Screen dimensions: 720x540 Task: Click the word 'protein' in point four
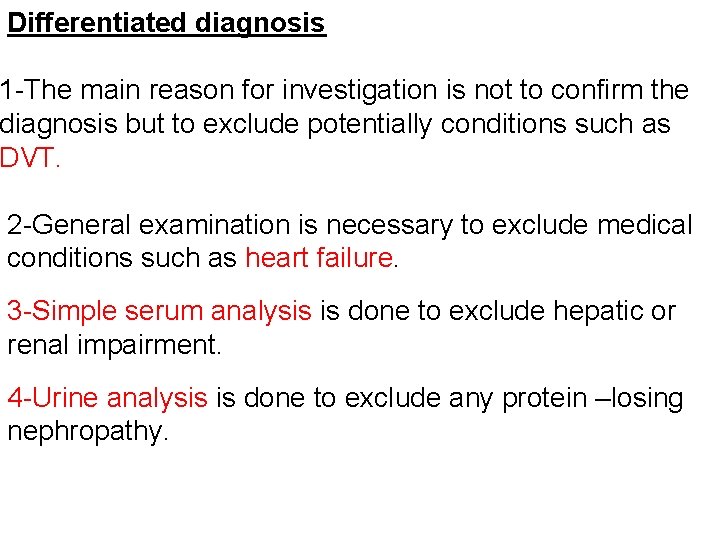coord(545,399)
